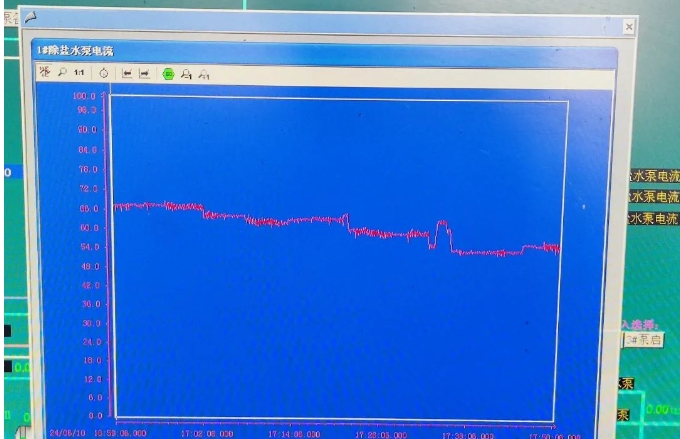
Task: Open the clock time-range setting
Action: click(103, 73)
